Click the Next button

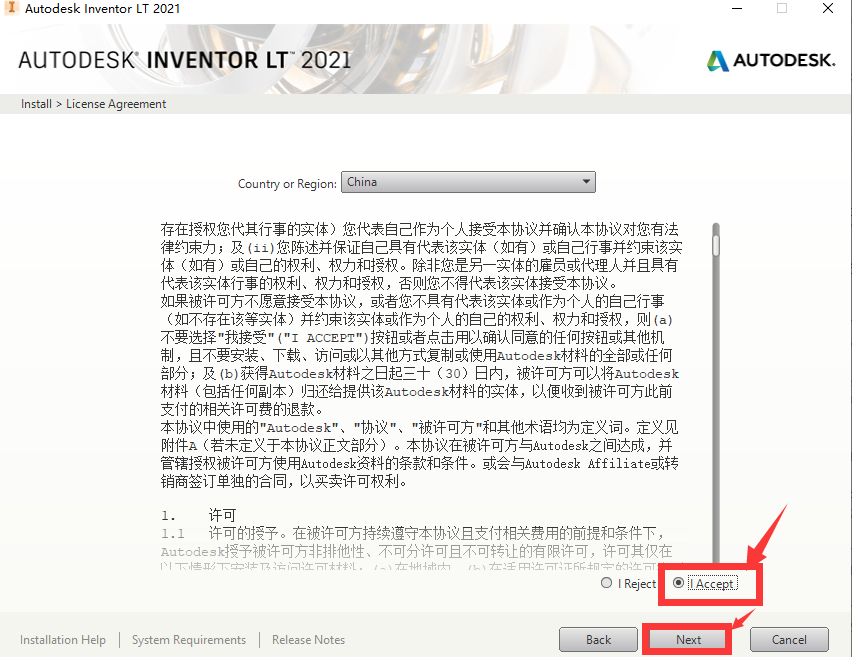pos(688,640)
